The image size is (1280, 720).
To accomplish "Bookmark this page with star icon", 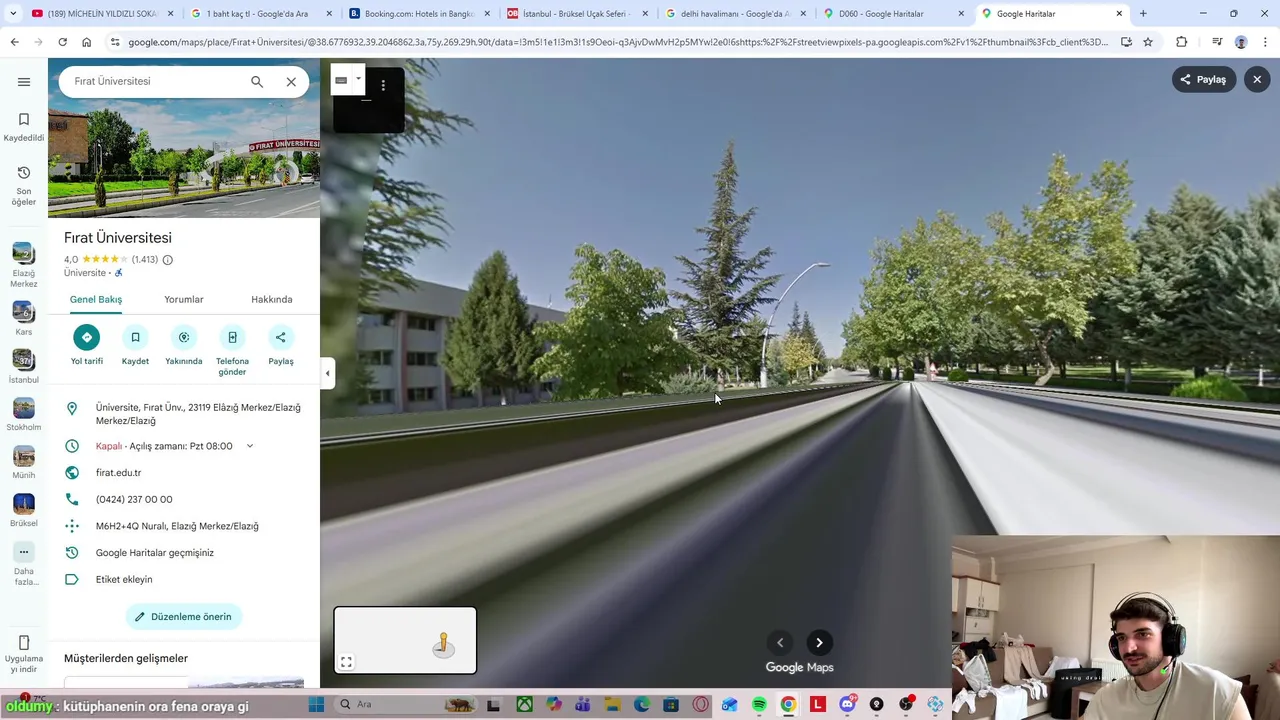I will click(x=1148, y=42).
